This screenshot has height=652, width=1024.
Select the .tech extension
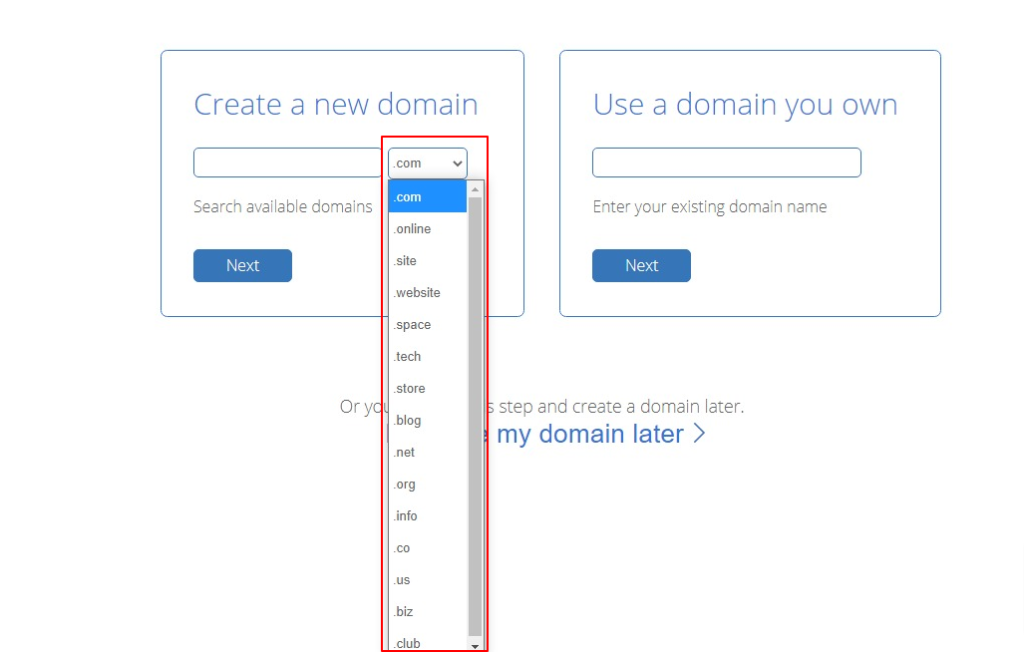pos(428,357)
